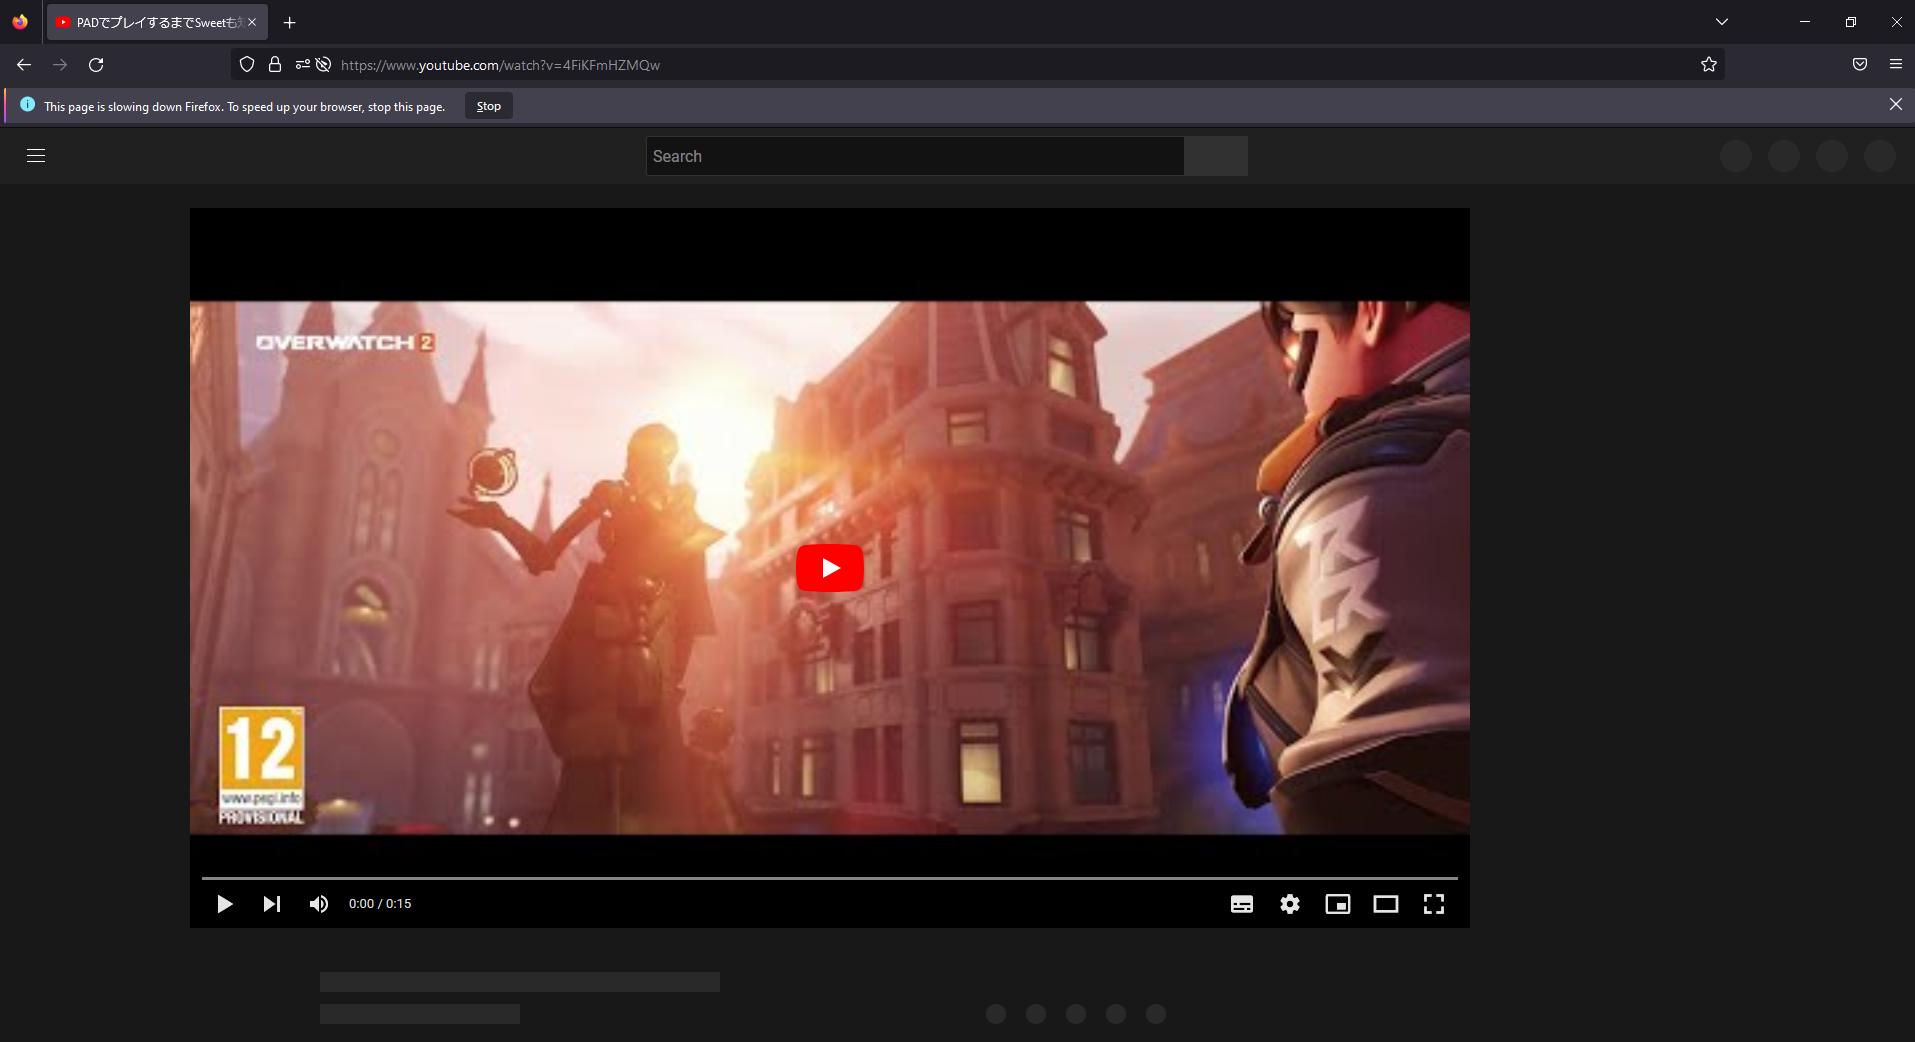
Task: Reload the current page
Action: pyautogui.click(x=96, y=65)
